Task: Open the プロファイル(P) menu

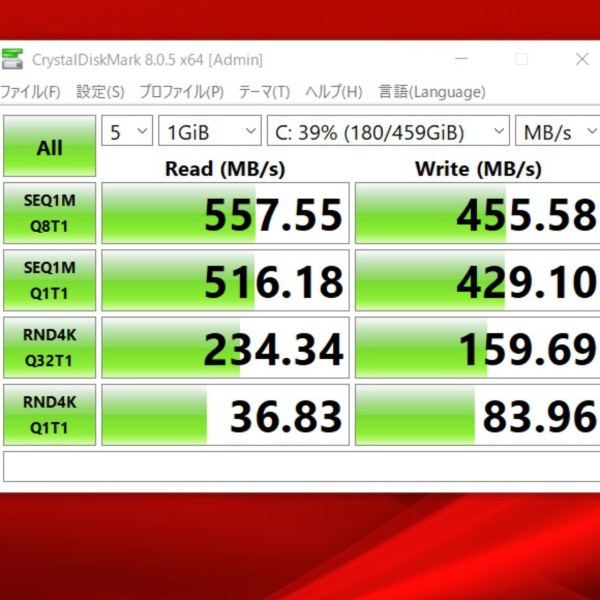Action: pos(182,92)
